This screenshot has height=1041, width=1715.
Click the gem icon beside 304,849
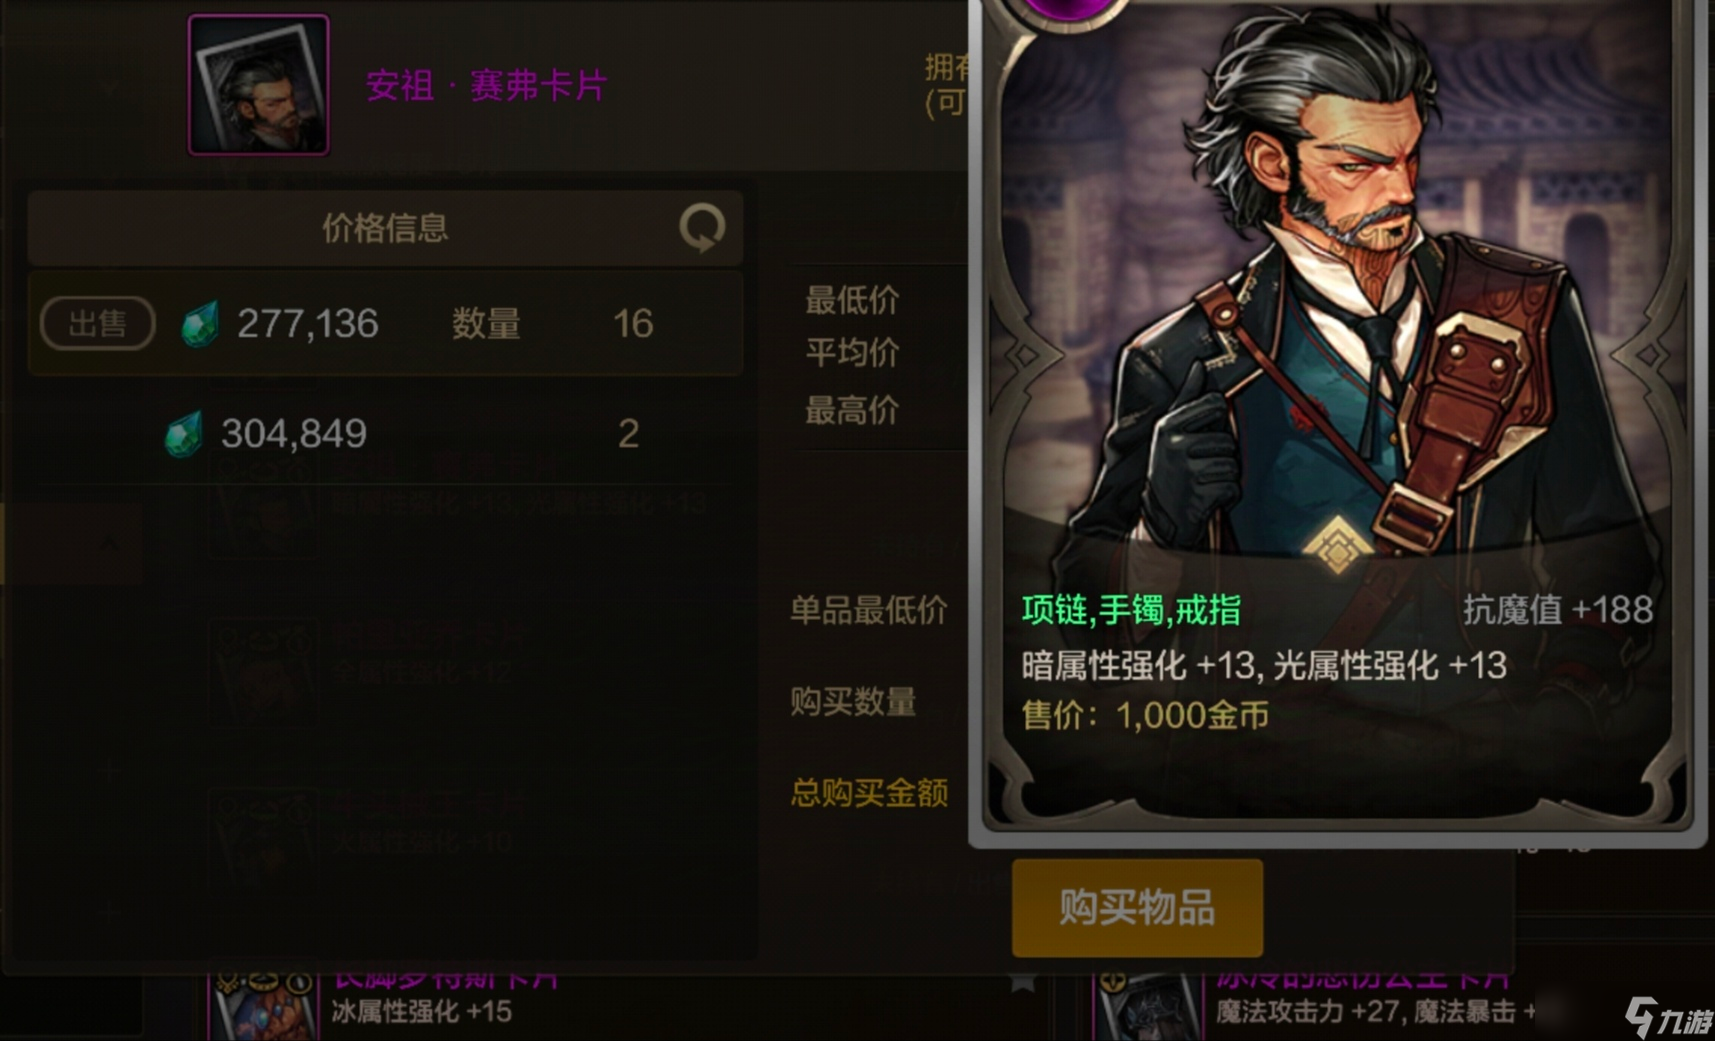184,434
